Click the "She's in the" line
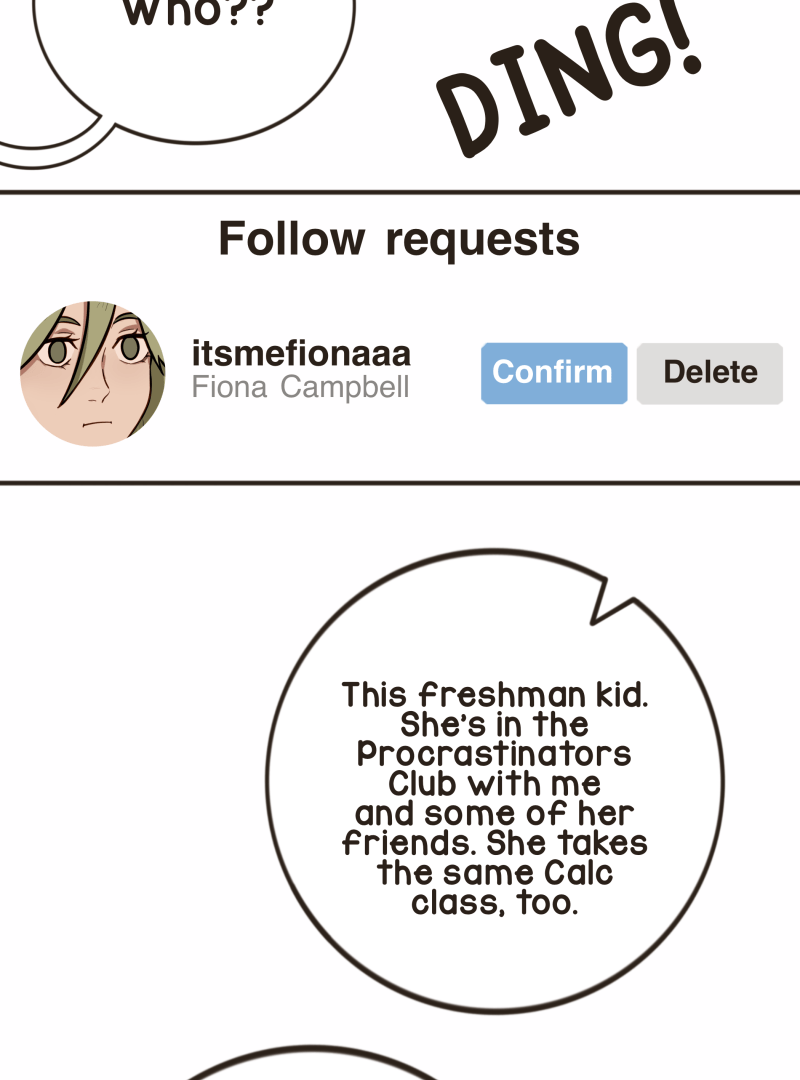The width and height of the screenshot is (800, 1080). click(x=494, y=725)
